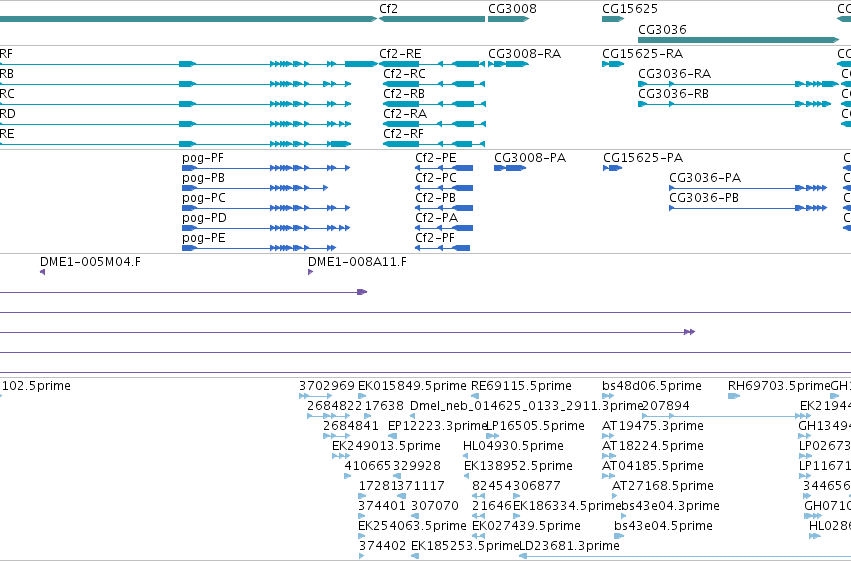Click the AT27168.5prime EST label
The image size is (851, 561).
pos(663,486)
